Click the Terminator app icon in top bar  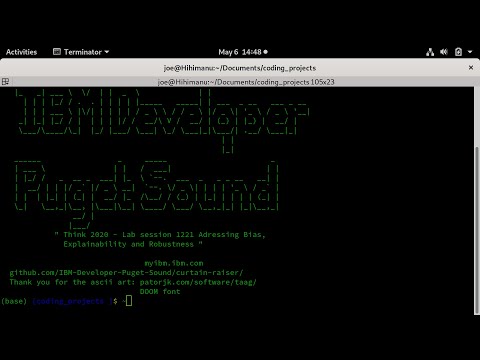click(x=57, y=52)
